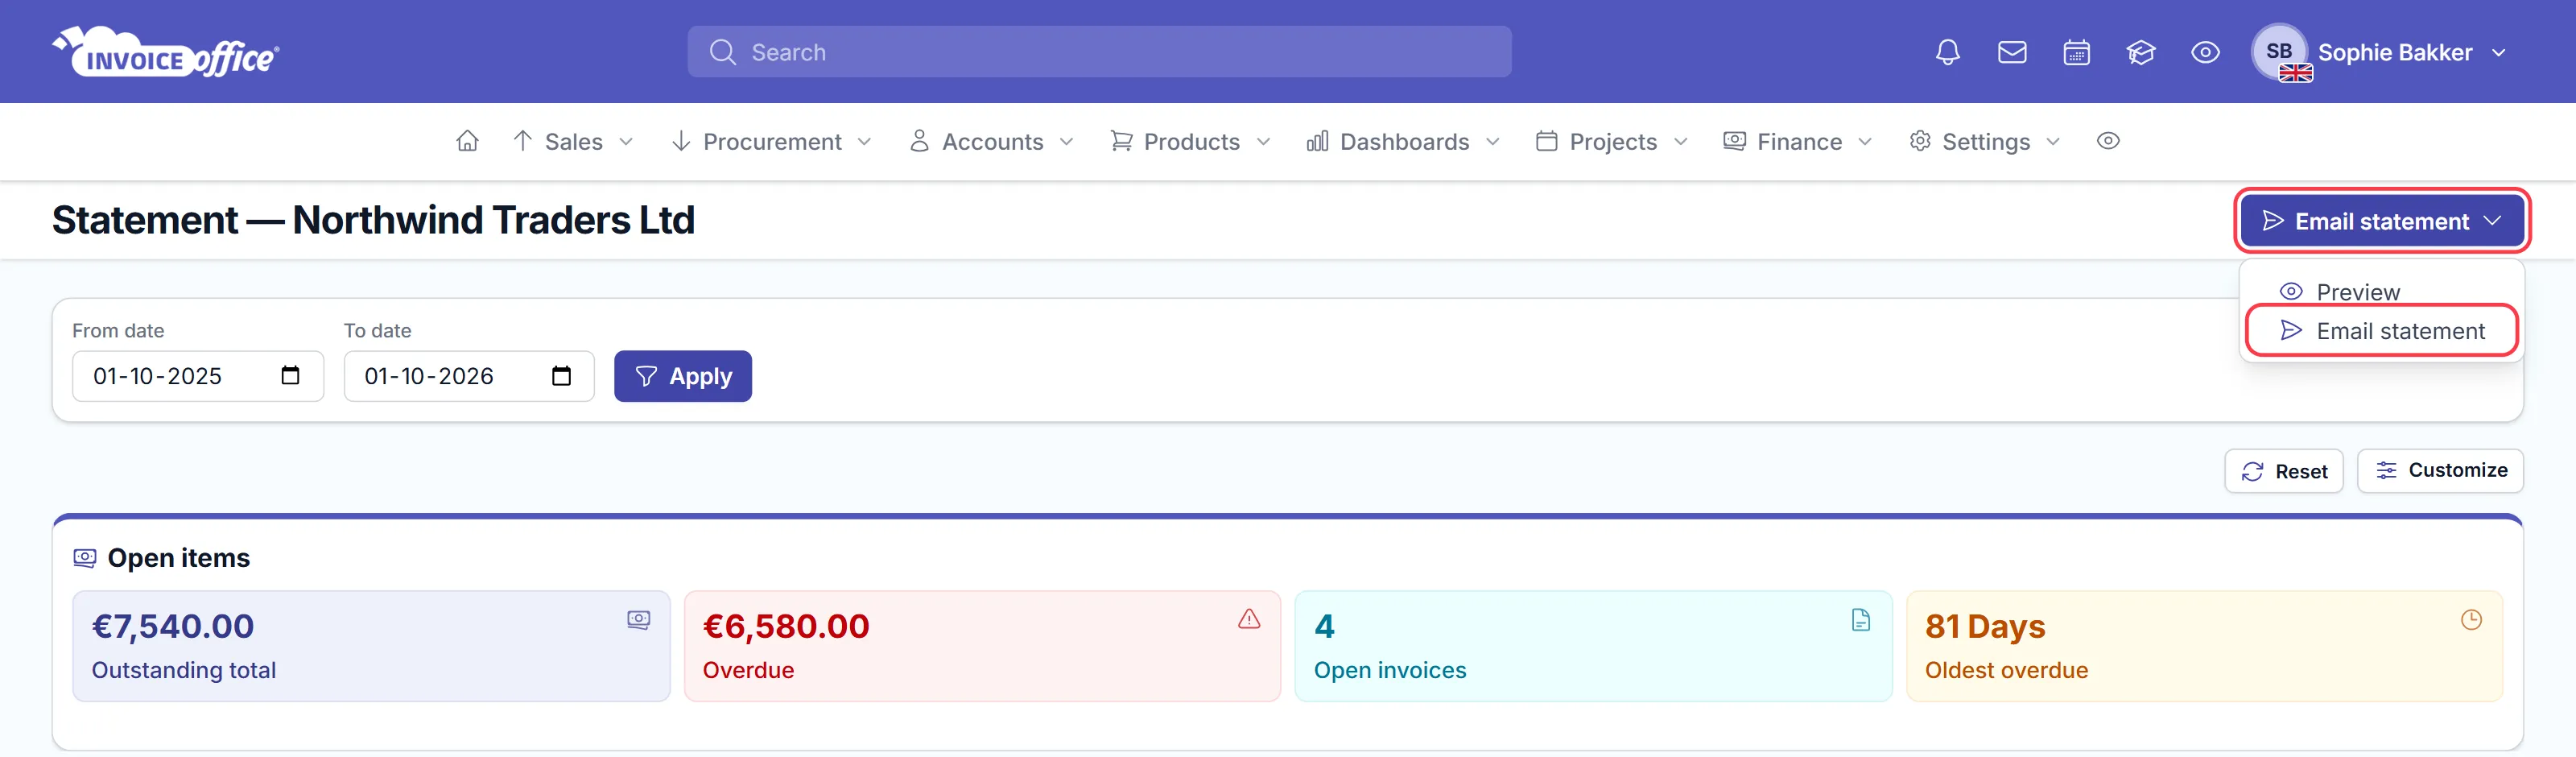Screen dimensions: 2576x757
Task: Open From date calendar picker icon
Action: click(290, 376)
